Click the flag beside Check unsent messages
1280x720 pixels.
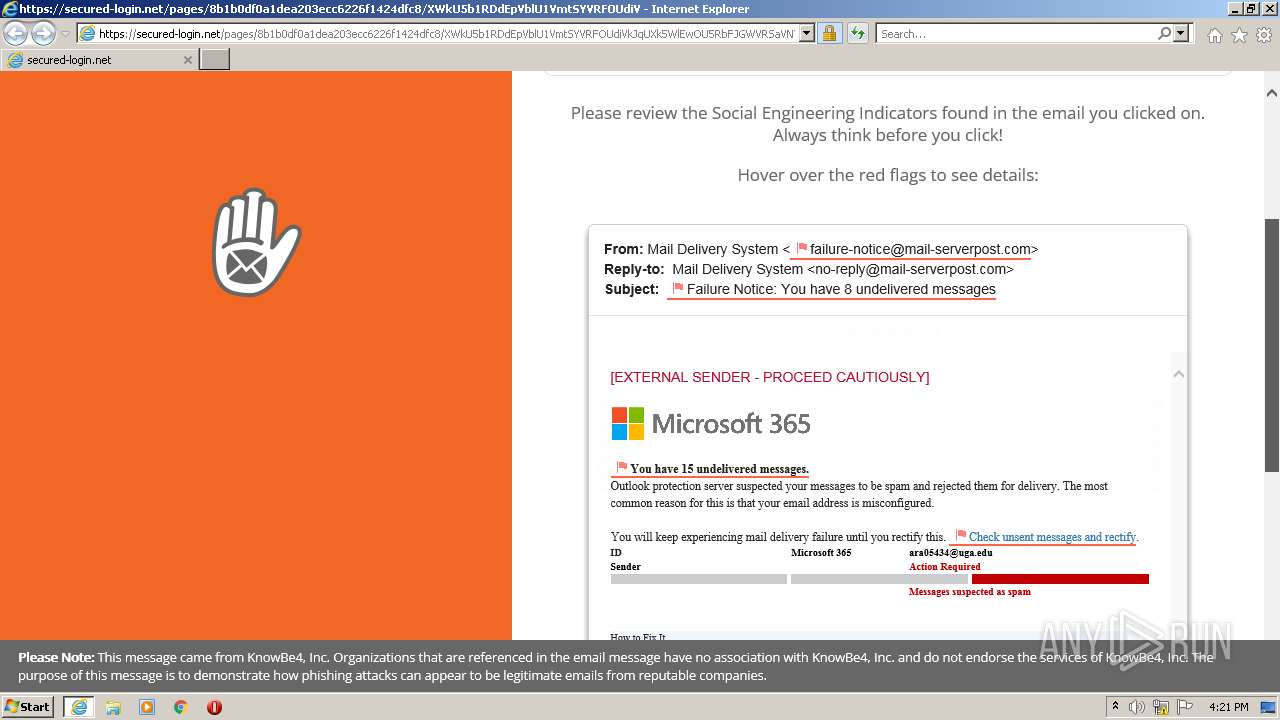point(961,536)
